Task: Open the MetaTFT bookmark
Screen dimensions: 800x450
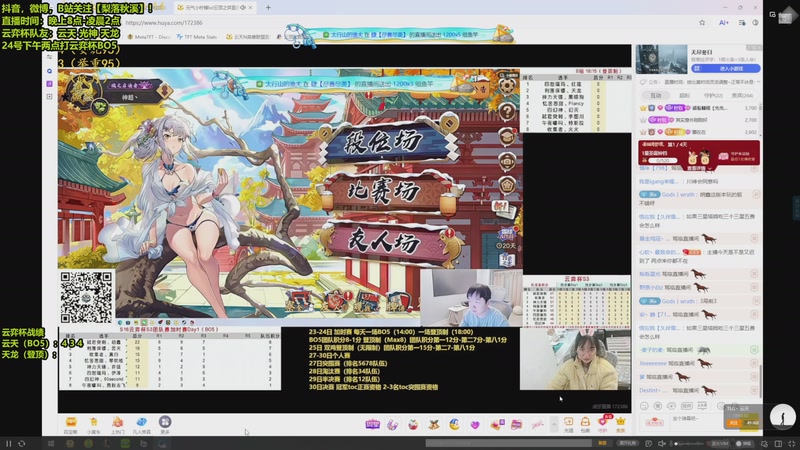Action: tap(149, 37)
